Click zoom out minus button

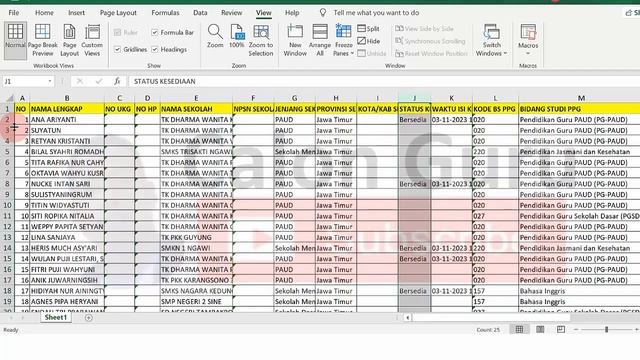coord(576,329)
